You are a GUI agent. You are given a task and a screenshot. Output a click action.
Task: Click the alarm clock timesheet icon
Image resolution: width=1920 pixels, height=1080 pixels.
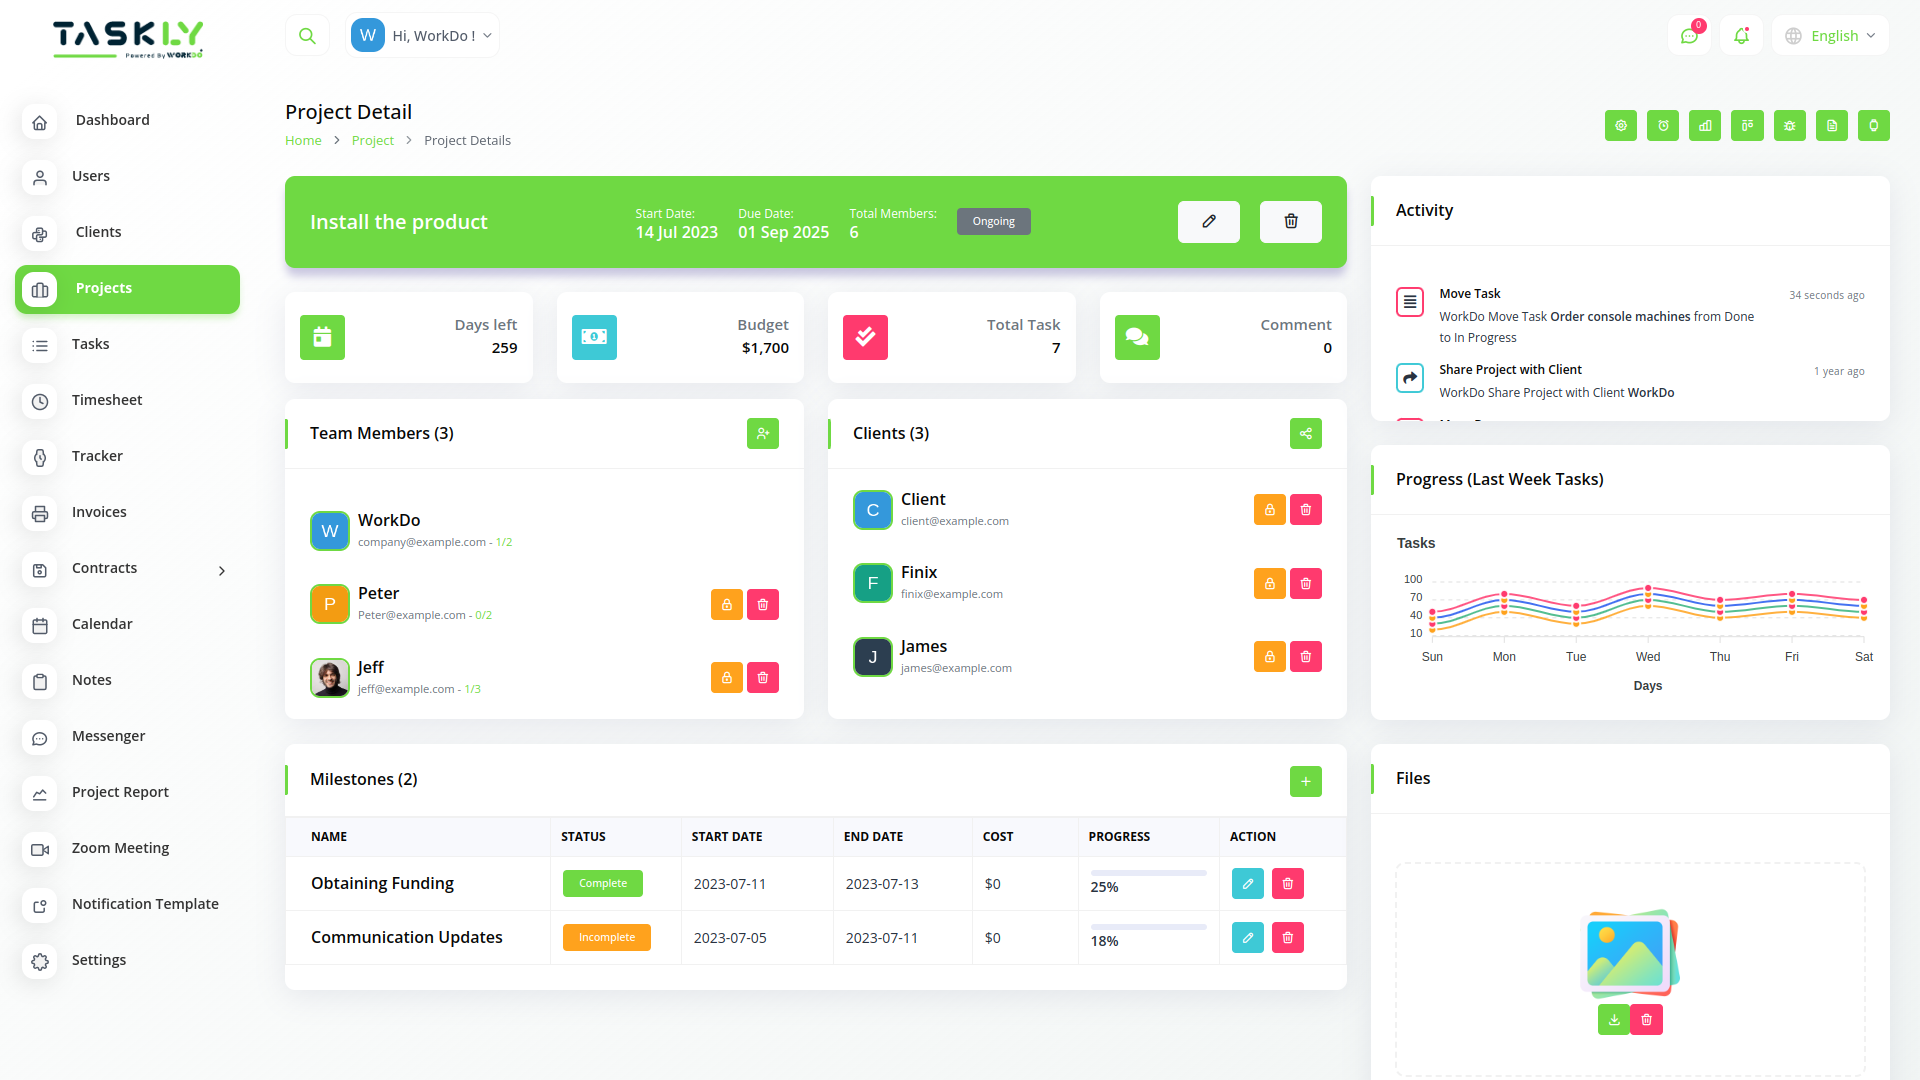(x=1663, y=126)
